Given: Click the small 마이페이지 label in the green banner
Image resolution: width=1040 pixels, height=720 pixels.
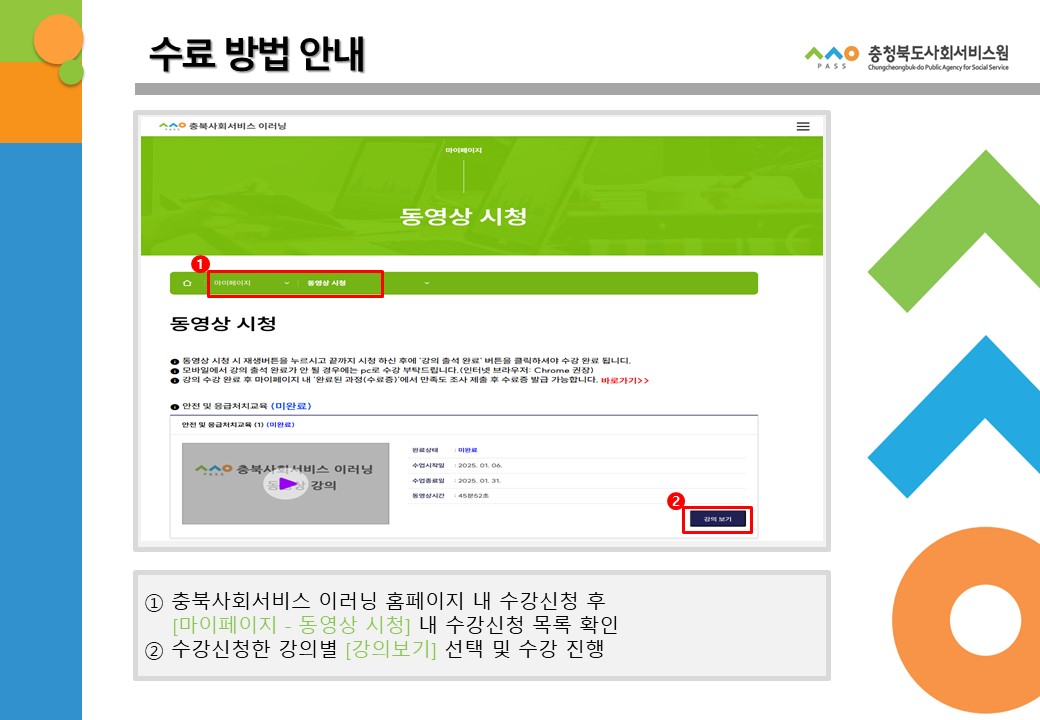Looking at the screenshot, I should point(464,150).
